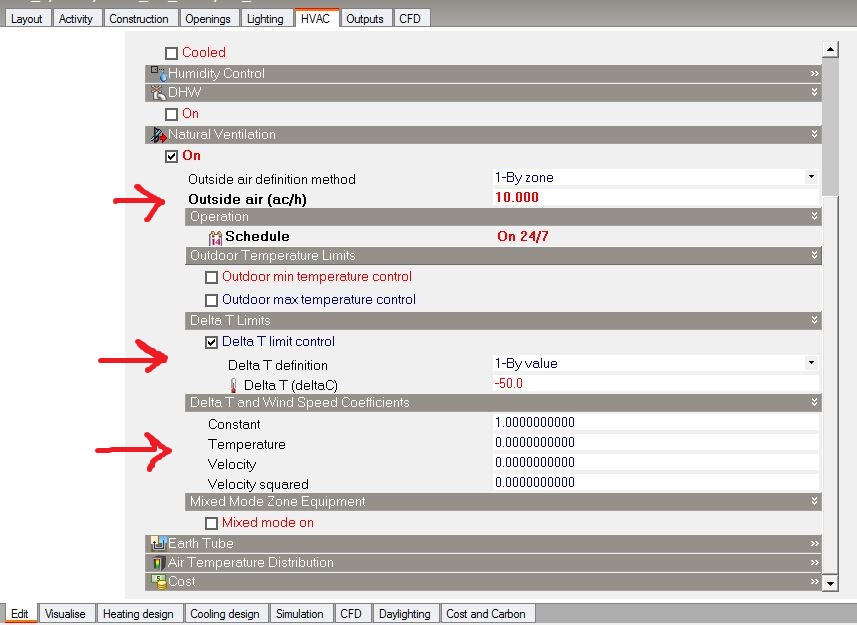The height and width of the screenshot is (625, 857).
Task: Click the Schedule calendar icon
Action: (x=215, y=237)
